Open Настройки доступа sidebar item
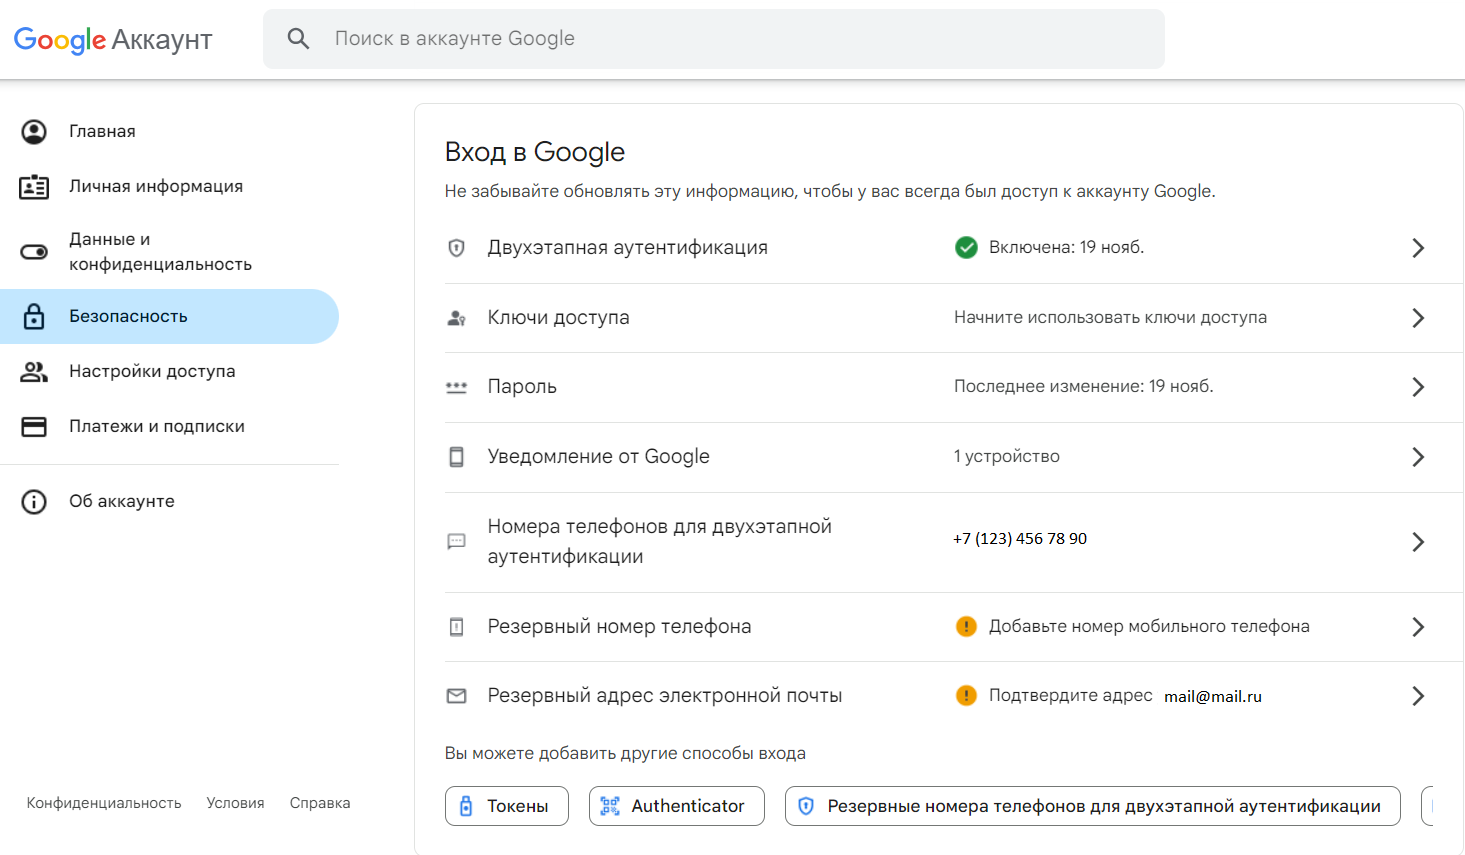Viewport: 1465px width, 855px height. pos(169,371)
